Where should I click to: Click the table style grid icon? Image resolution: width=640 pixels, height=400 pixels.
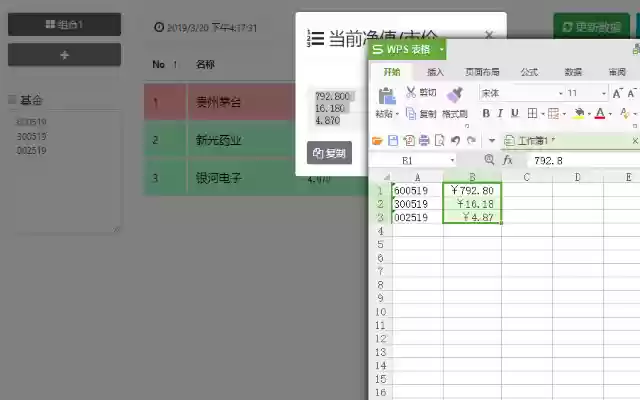click(553, 113)
